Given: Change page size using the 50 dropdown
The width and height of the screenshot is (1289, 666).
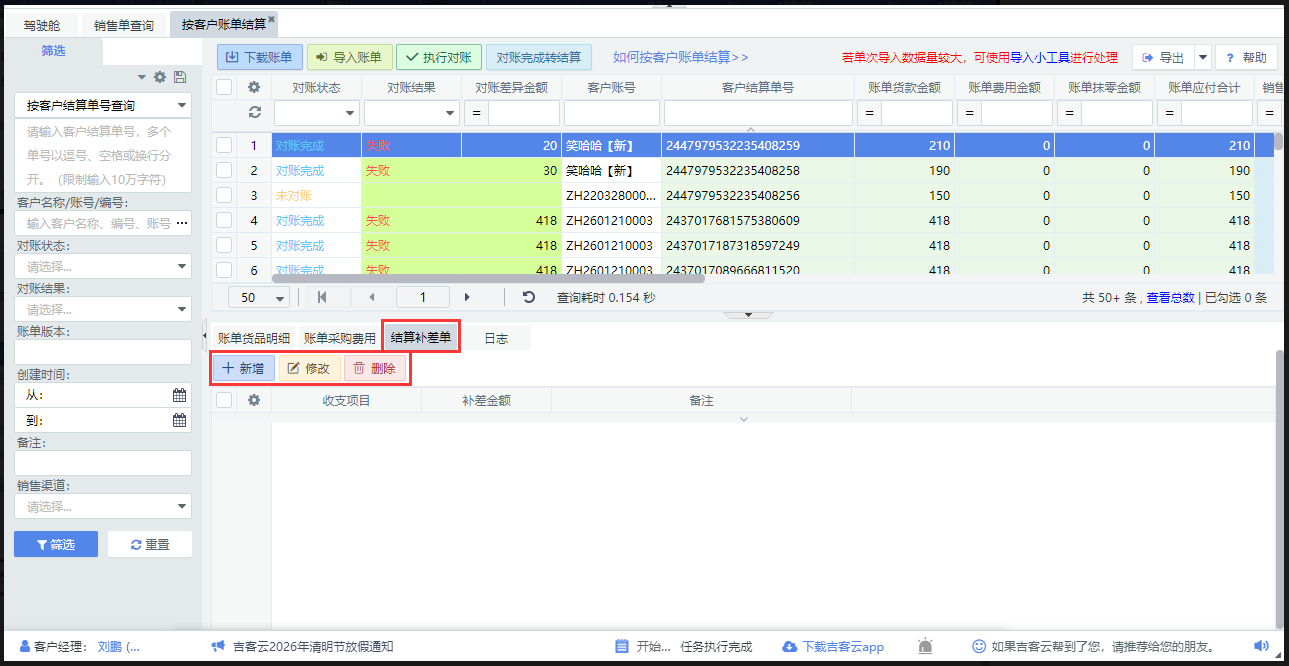Looking at the screenshot, I should [259, 297].
